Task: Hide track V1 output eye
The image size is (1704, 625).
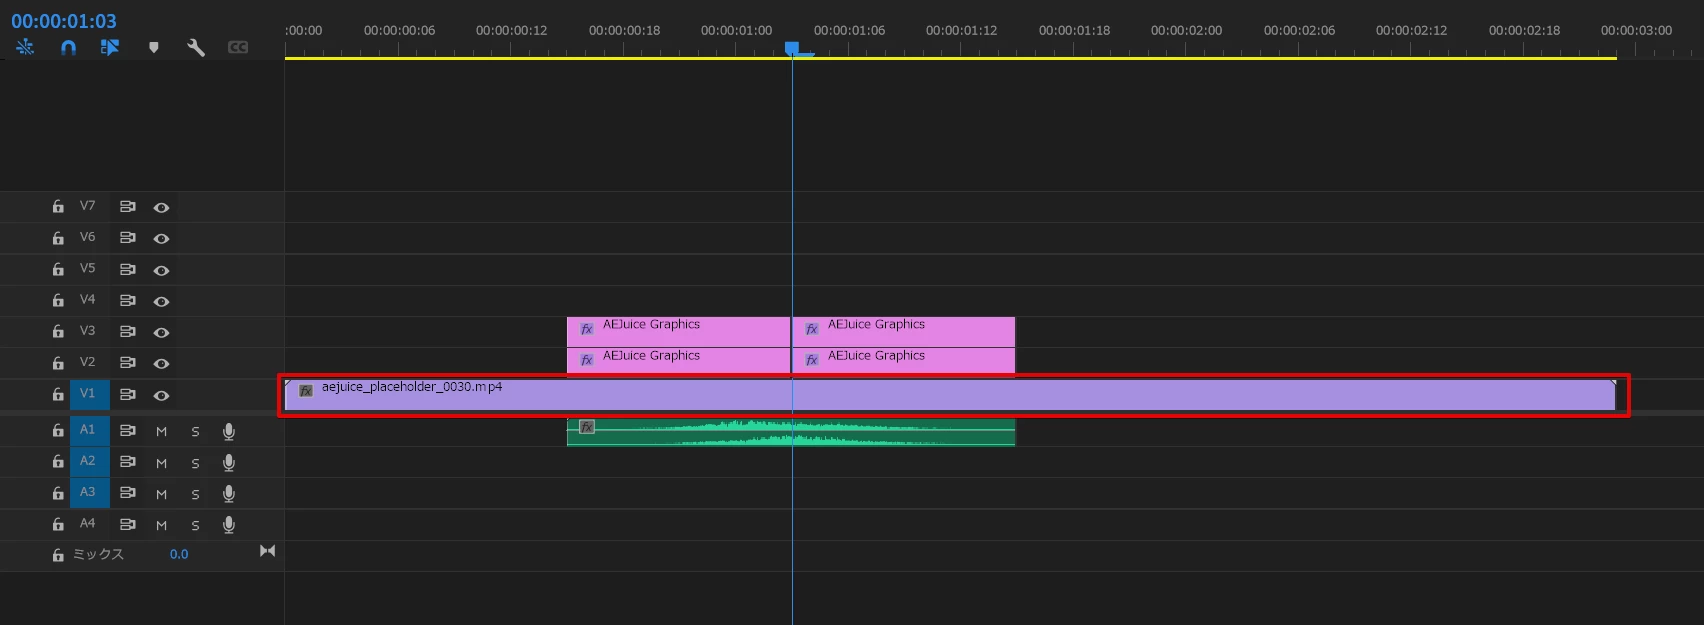Action: (x=161, y=396)
